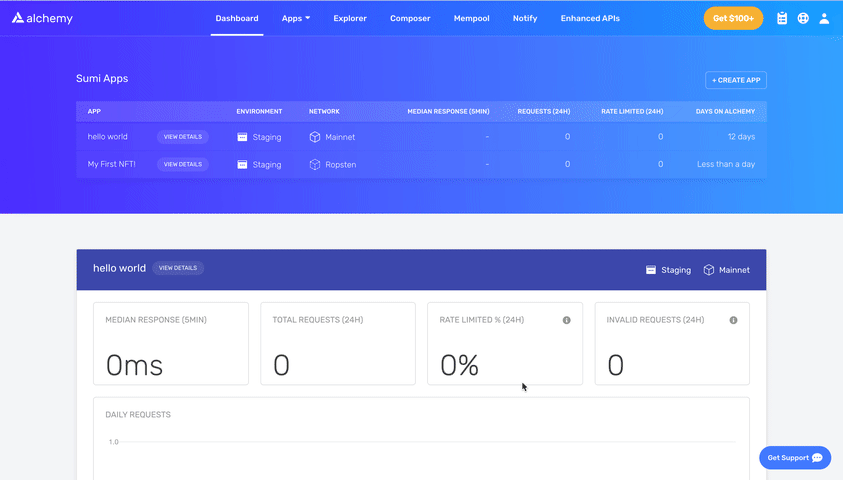Click Rate Limited info icon
Image resolution: width=843 pixels, height=480 pixels.
click(x=566, y=320)
